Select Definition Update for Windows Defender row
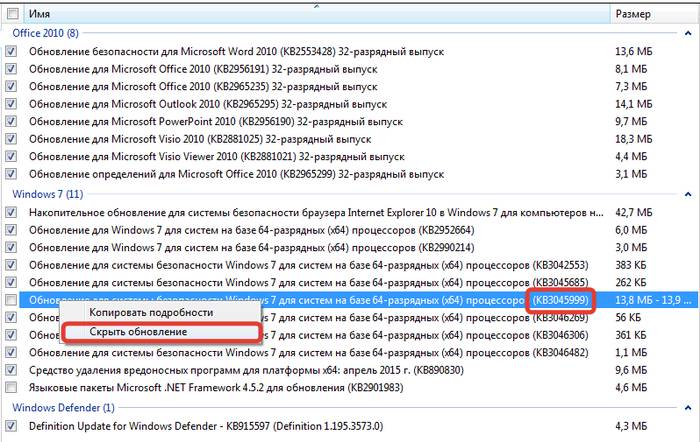700x442 pixels. 206,426
